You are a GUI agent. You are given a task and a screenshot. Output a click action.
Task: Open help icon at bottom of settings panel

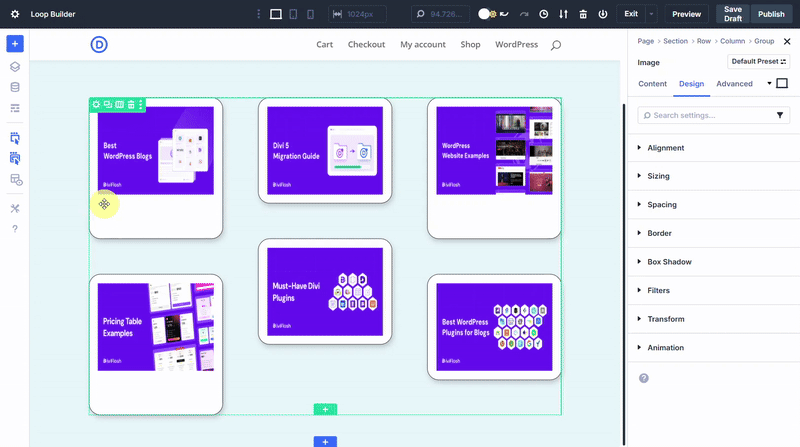coord(644,378)
